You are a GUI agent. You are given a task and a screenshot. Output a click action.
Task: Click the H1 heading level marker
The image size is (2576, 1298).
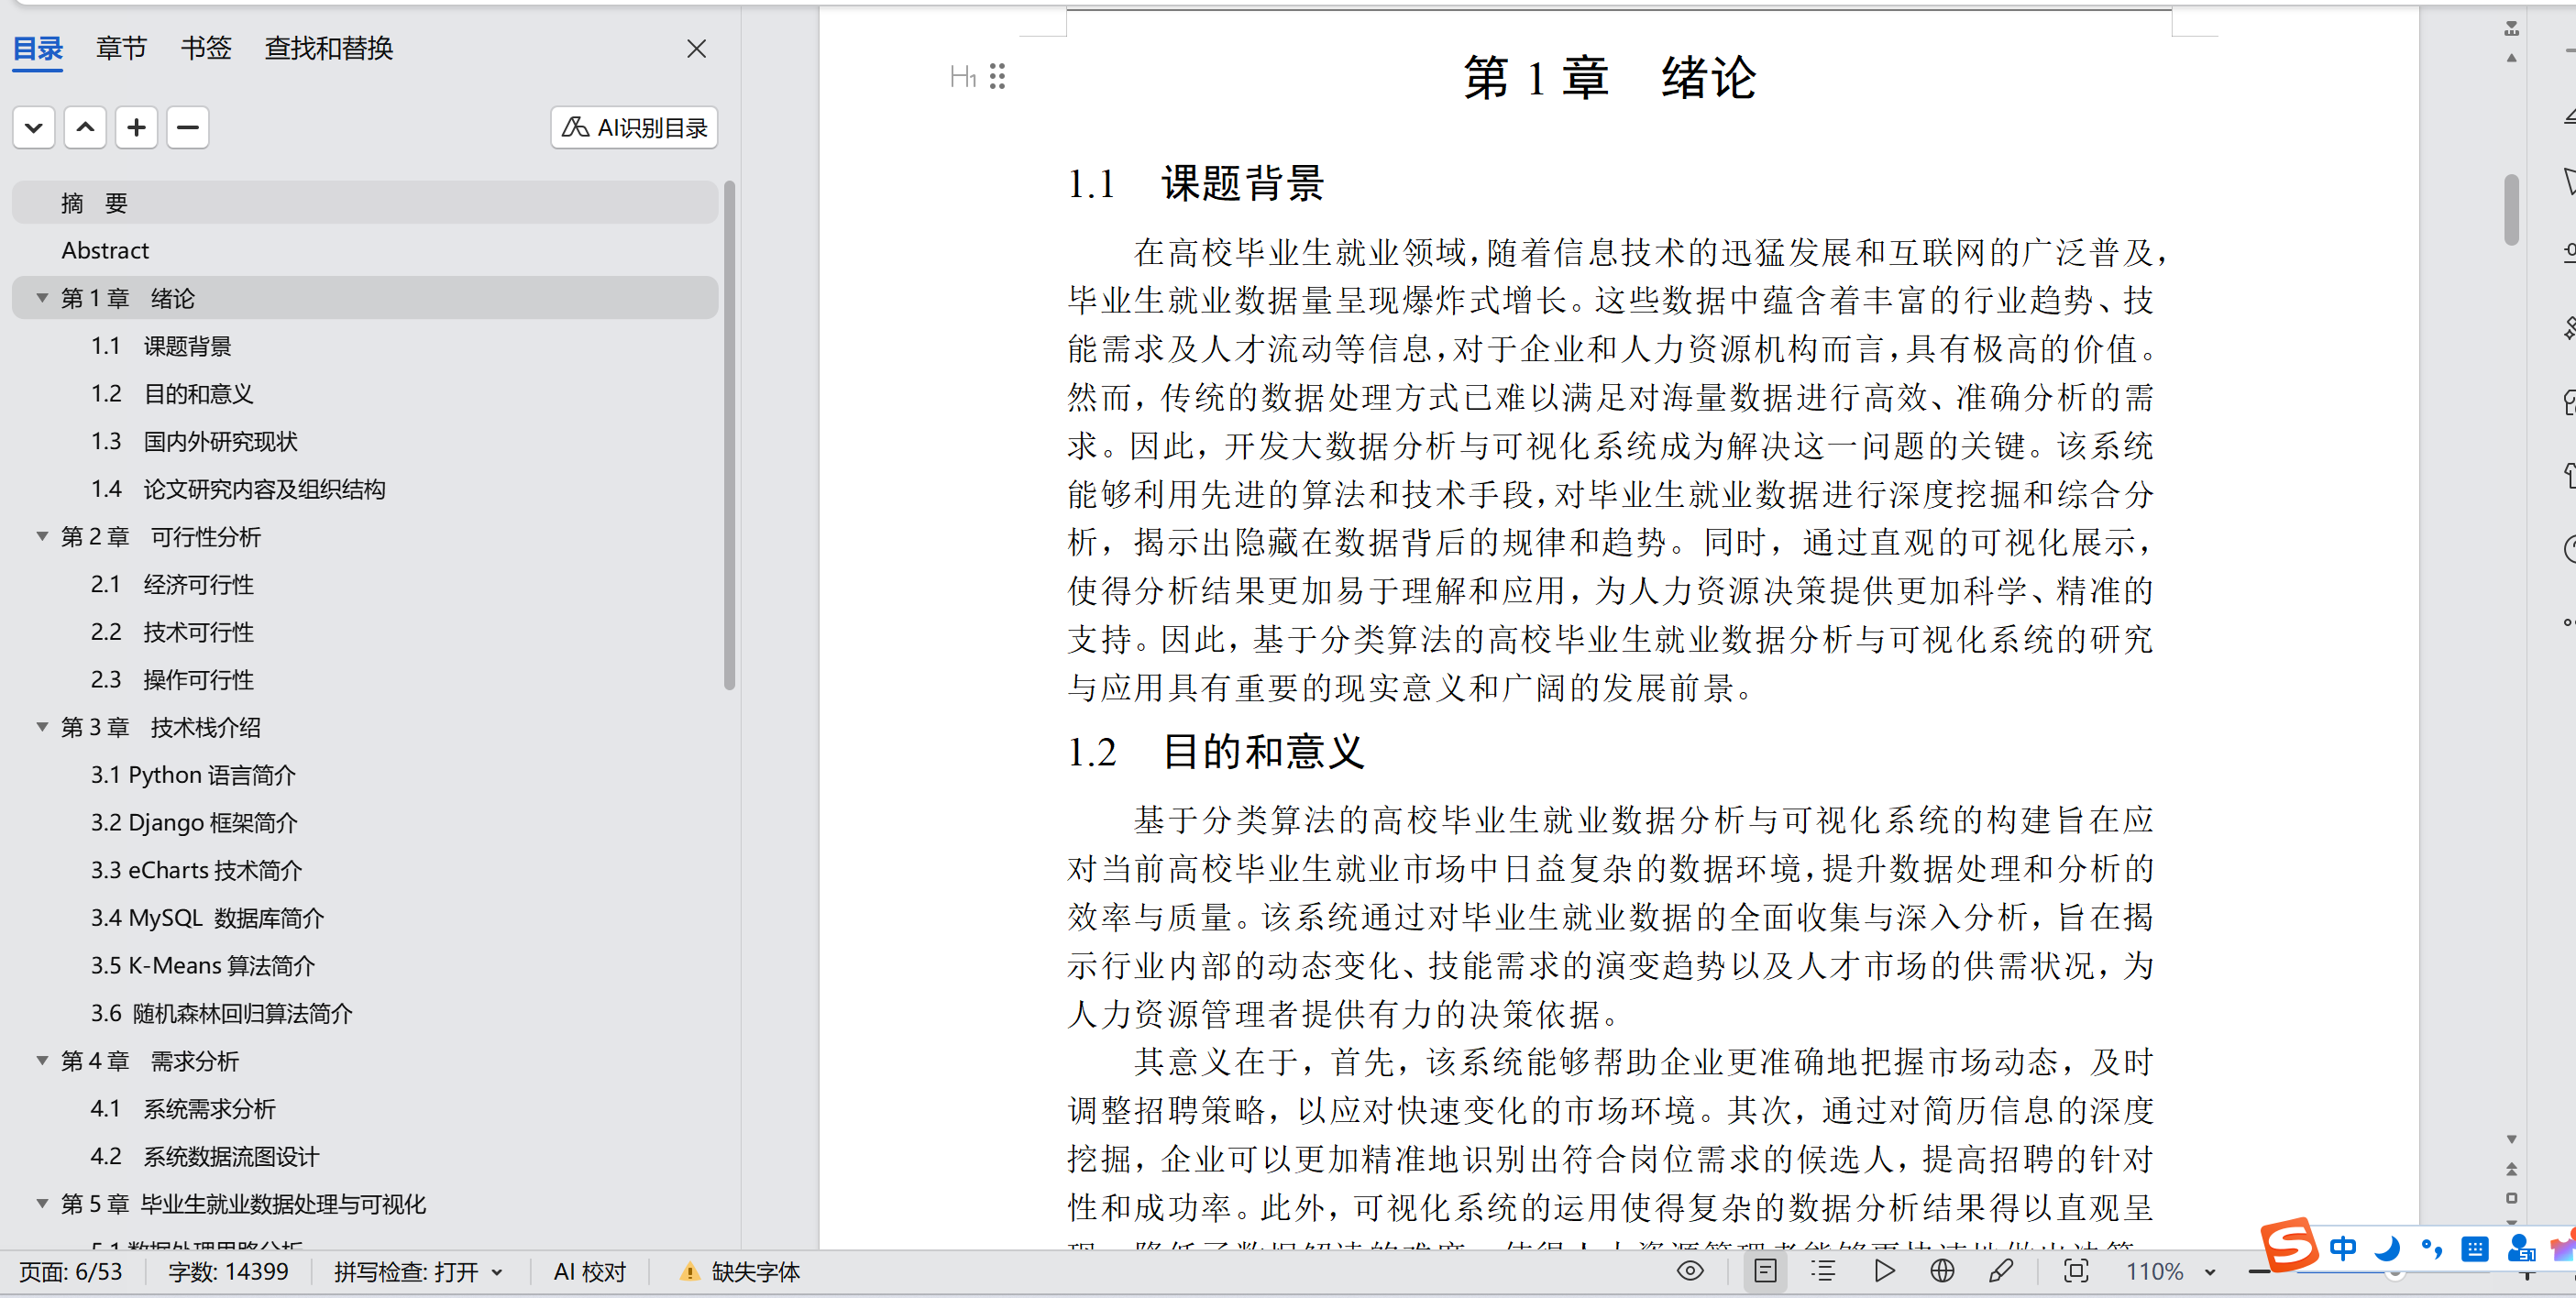pos(963,76)
